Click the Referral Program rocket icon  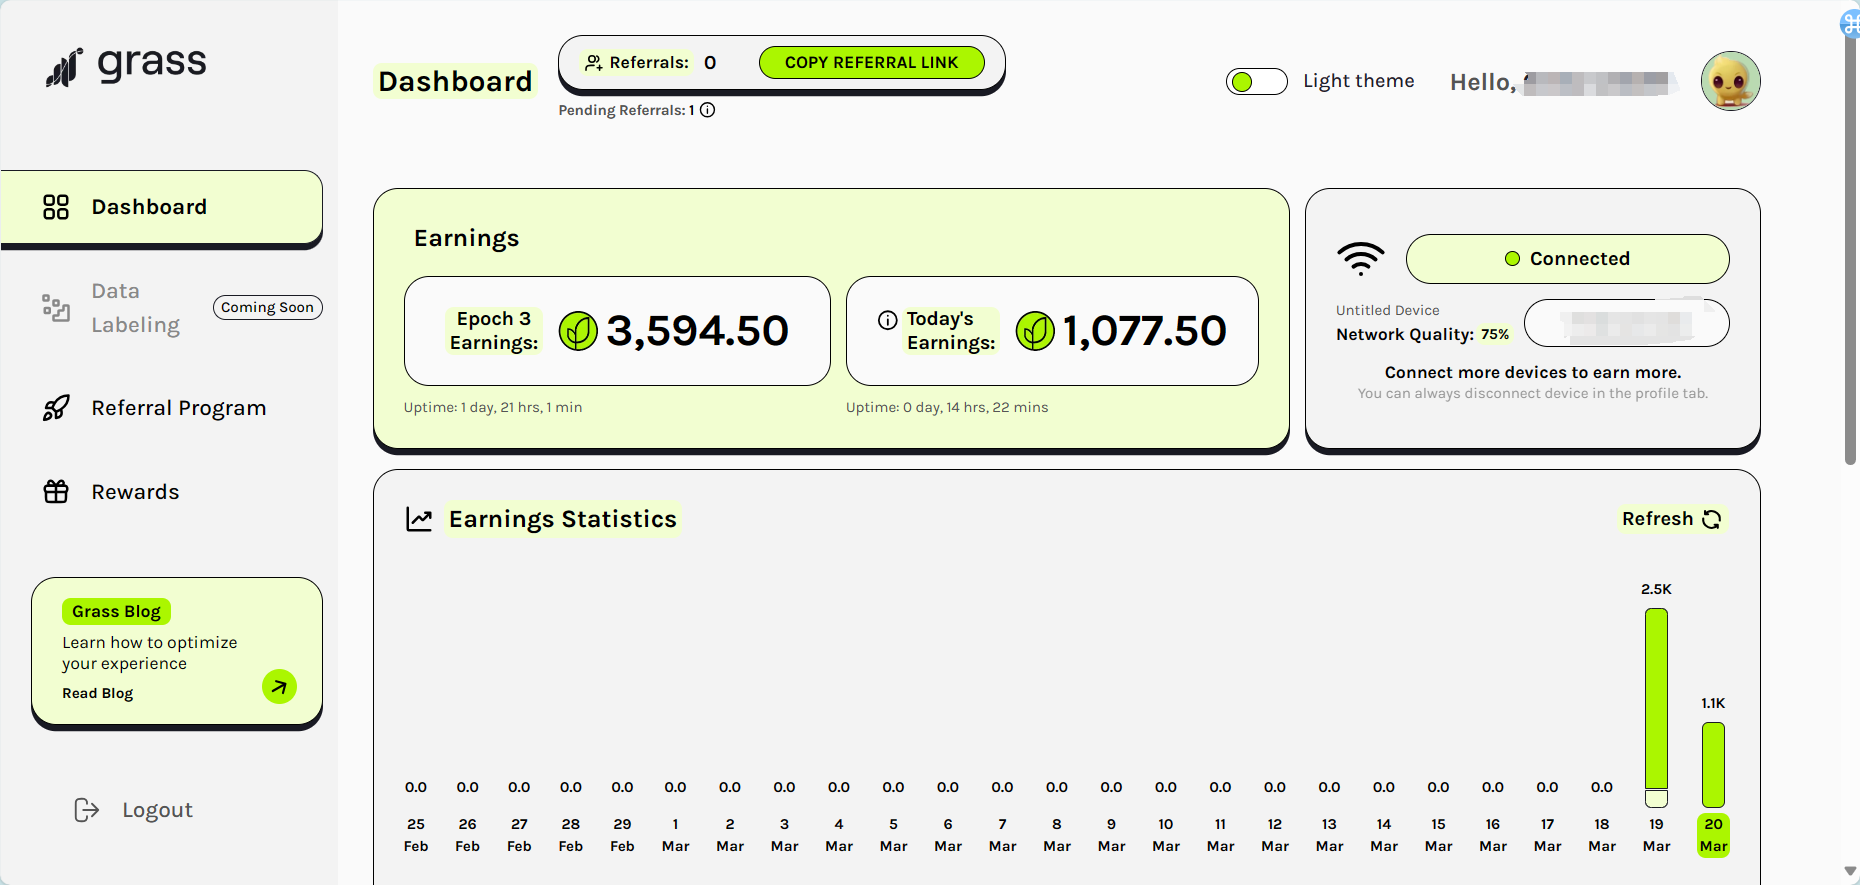tap(56, 408)
